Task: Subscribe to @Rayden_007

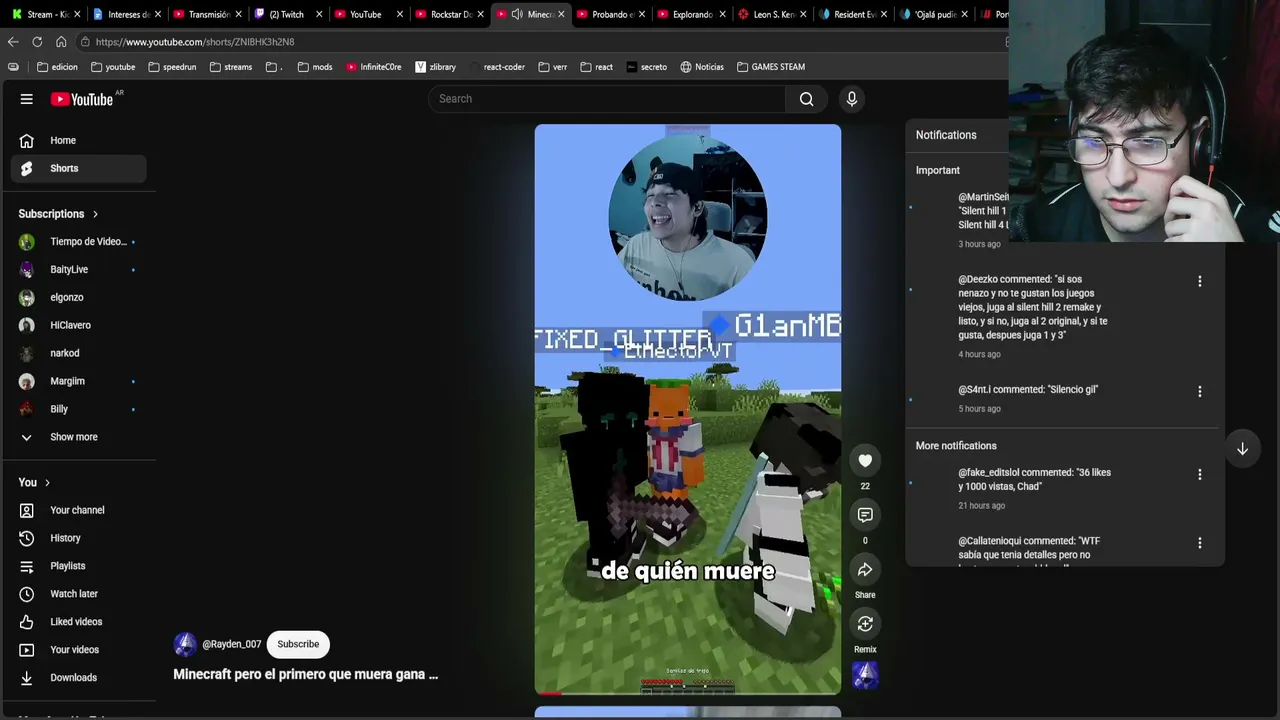Action: [298, 644]
